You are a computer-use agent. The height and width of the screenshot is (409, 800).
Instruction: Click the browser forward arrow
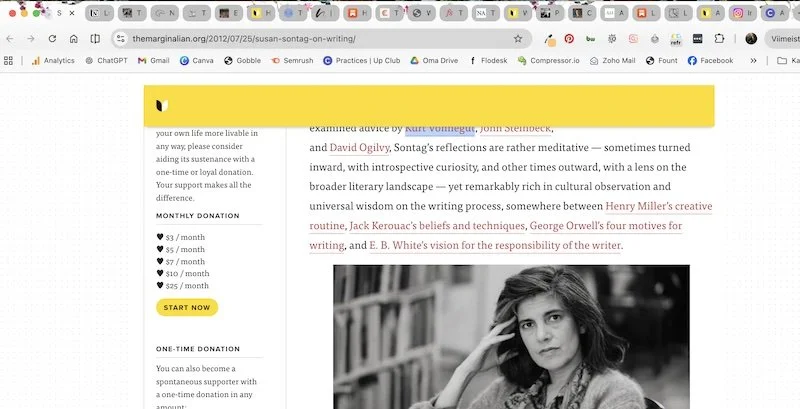(x=31, y=39)
